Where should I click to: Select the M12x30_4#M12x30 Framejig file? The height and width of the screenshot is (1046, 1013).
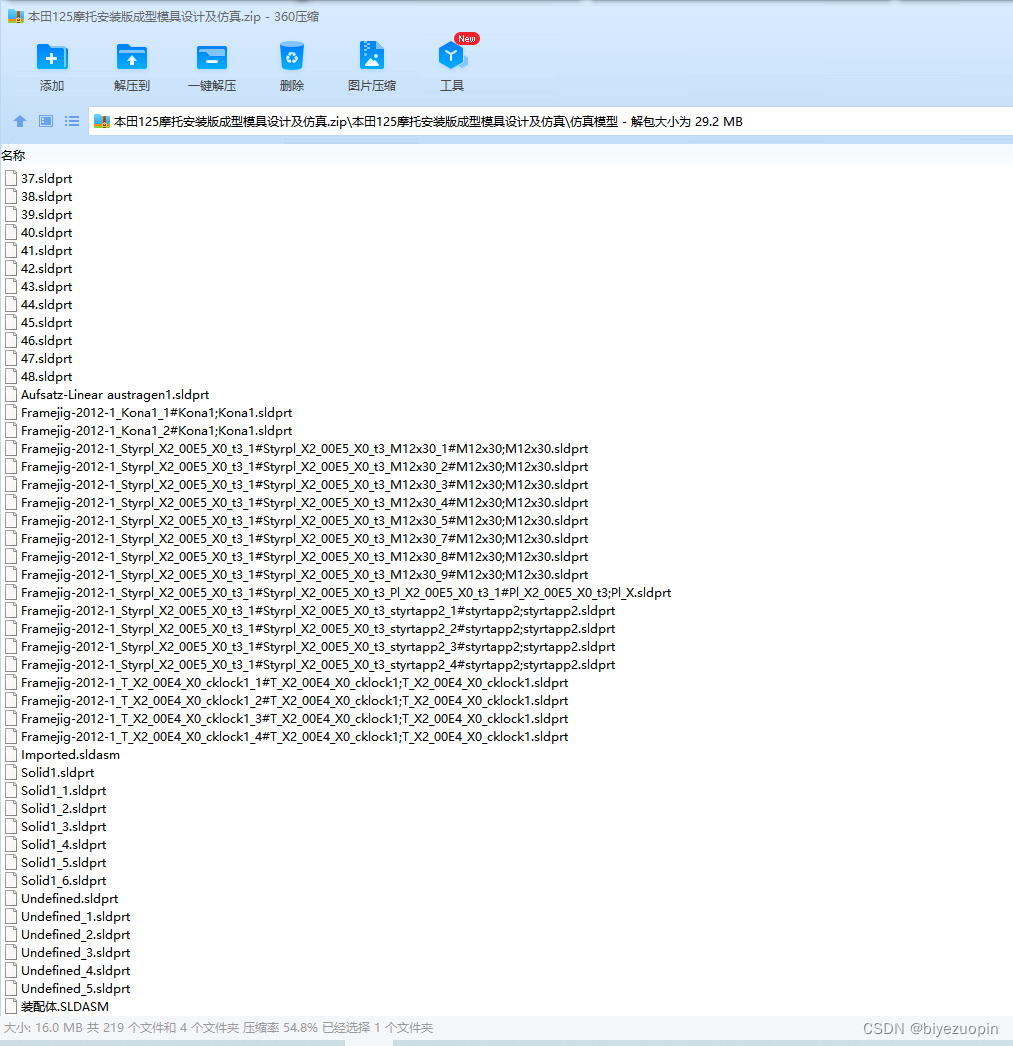pos(304,503)
